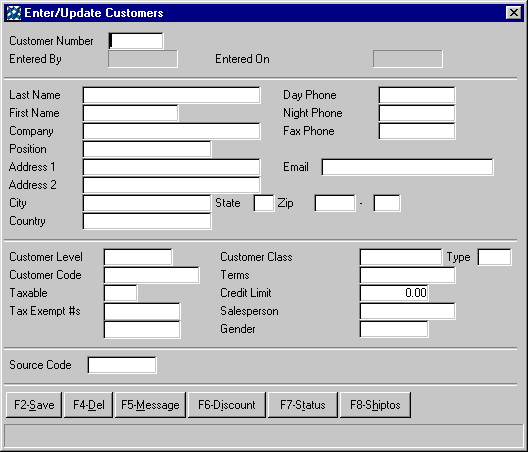Close the Enter/Update Customers window

point(514,13)
